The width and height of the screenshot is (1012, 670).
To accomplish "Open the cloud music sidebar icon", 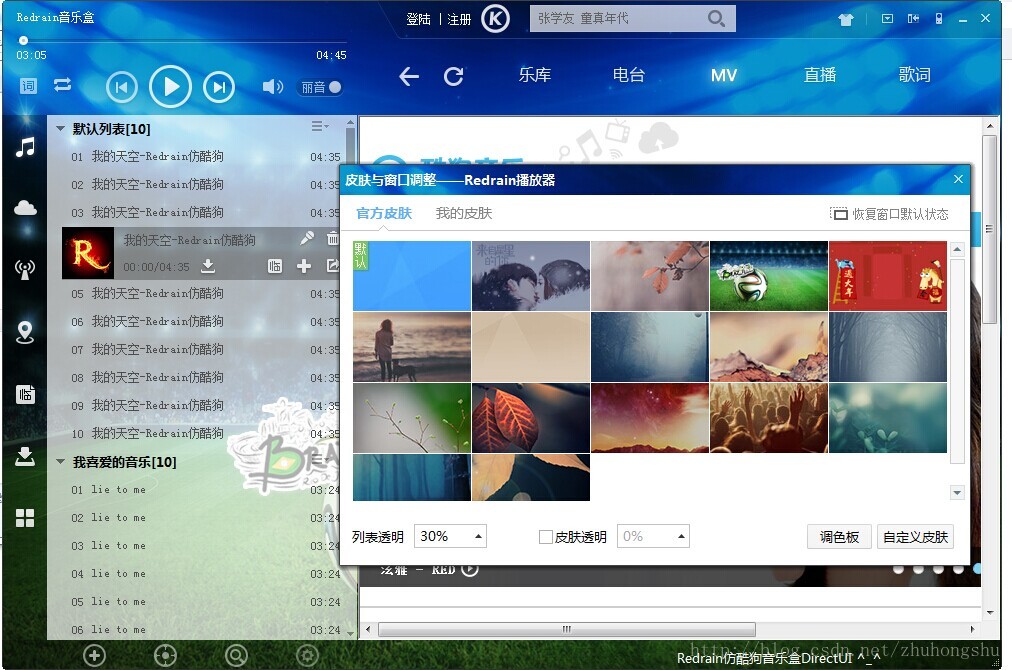I will [25, 207].
